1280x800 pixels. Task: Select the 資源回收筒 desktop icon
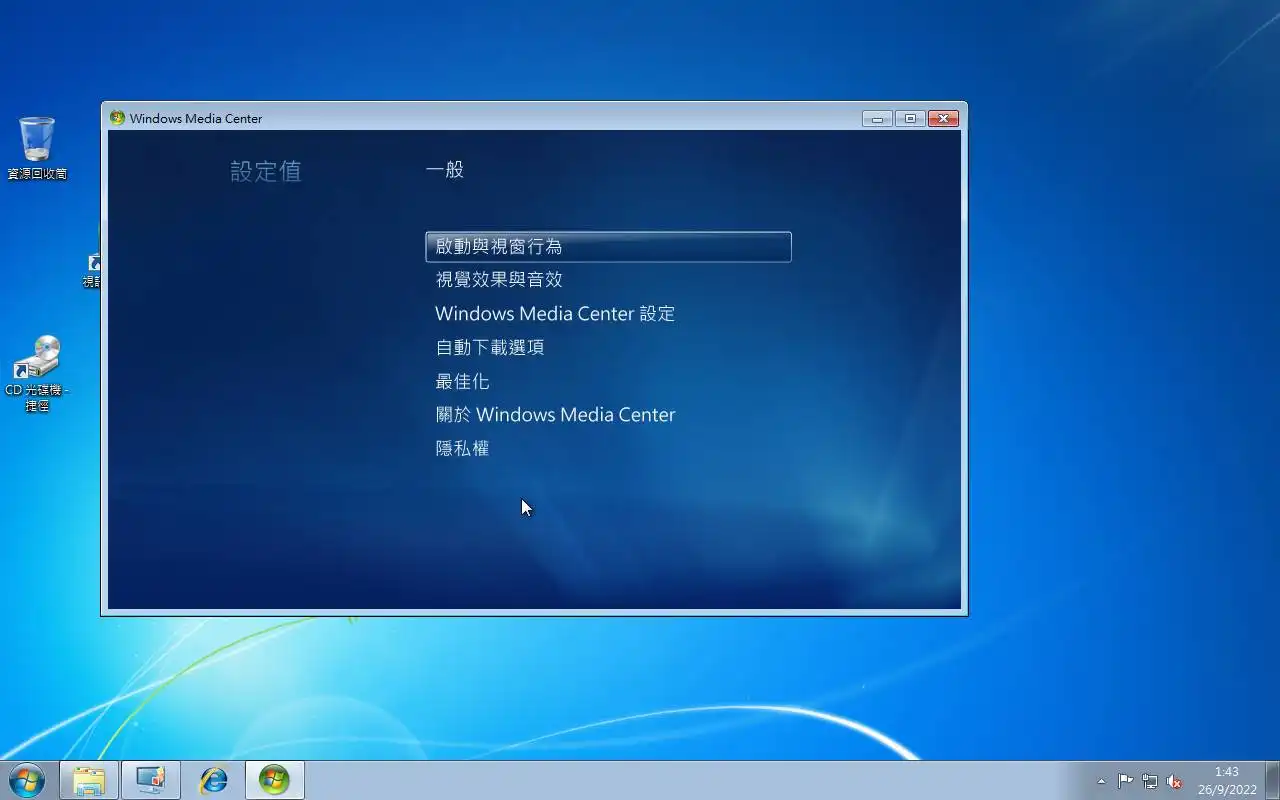[x=37, y=148]
